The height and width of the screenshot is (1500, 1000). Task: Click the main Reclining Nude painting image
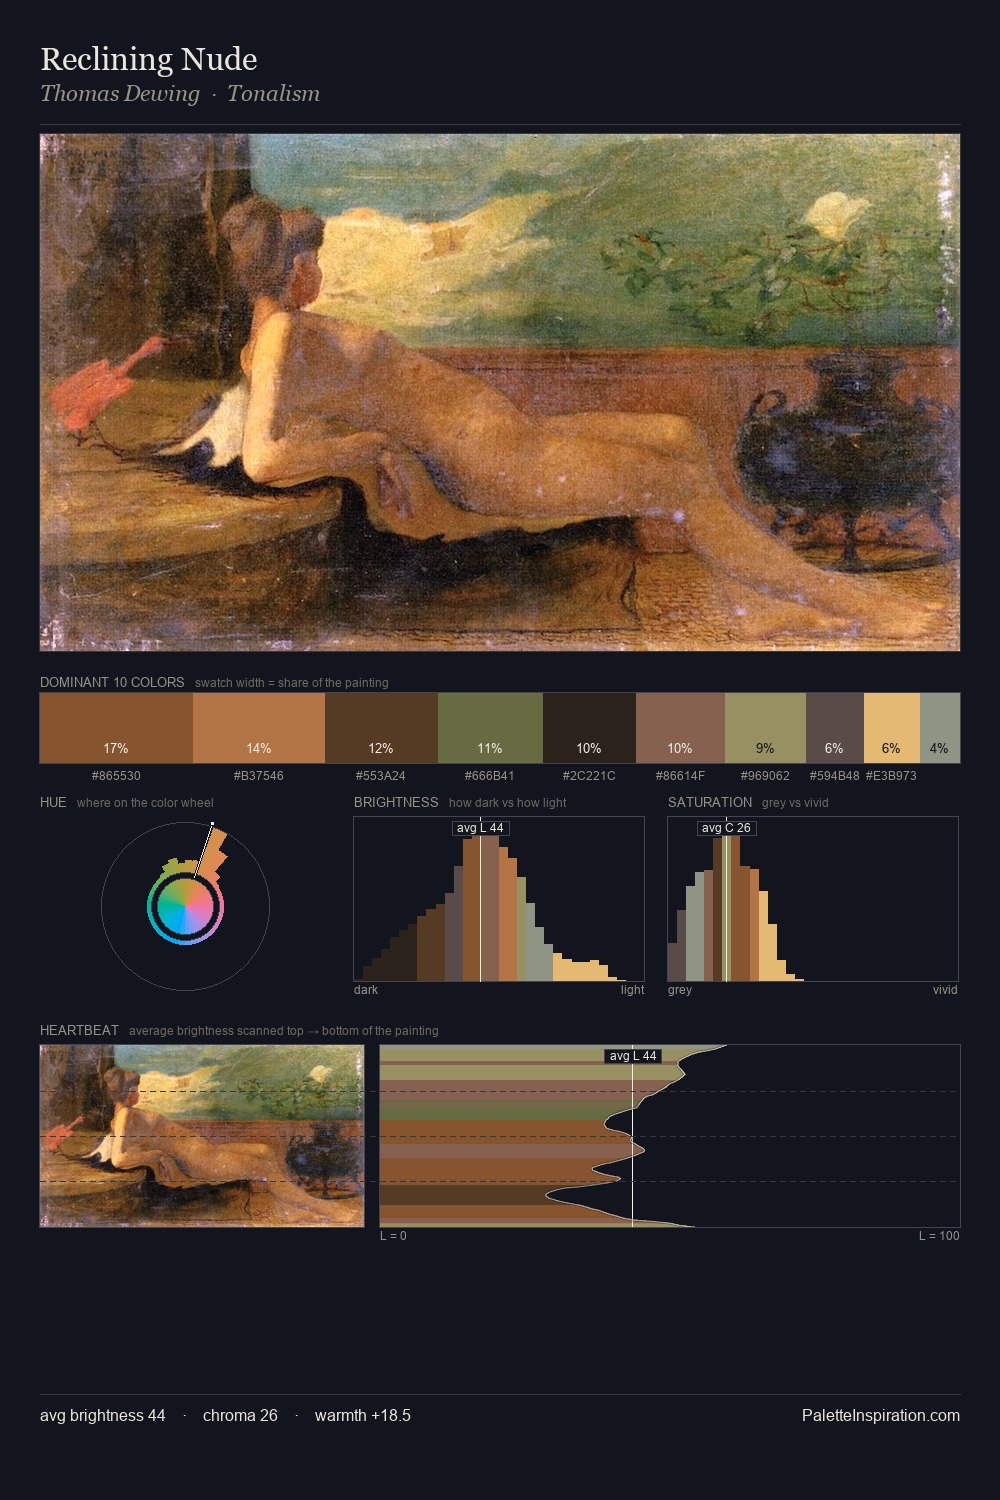pyautogui.click(x=500, y=393)
